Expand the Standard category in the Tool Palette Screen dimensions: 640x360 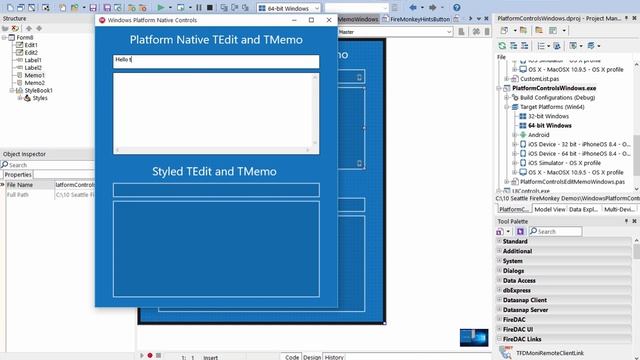coord(499,241)
